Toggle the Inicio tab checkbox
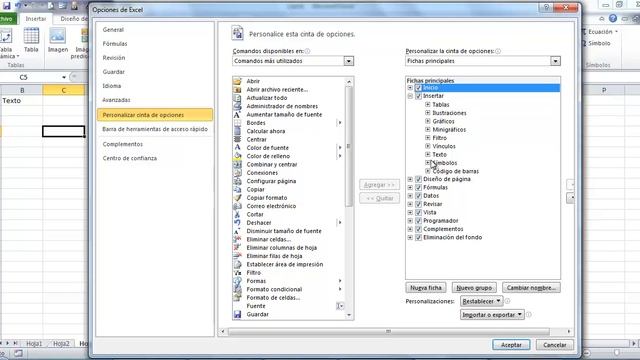The image size is (640, 360). [418, 88]
